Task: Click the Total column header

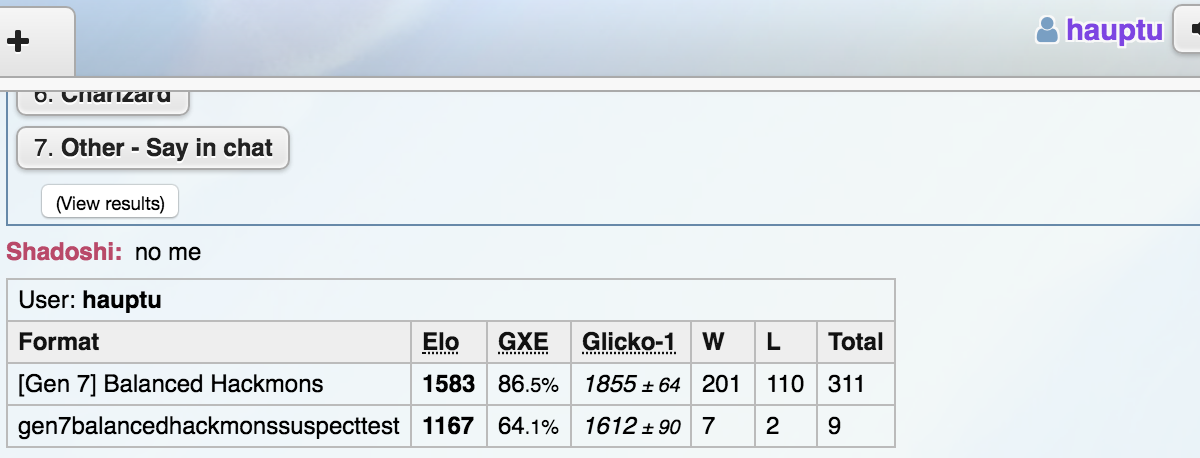Action: click(x=856, y=342)
